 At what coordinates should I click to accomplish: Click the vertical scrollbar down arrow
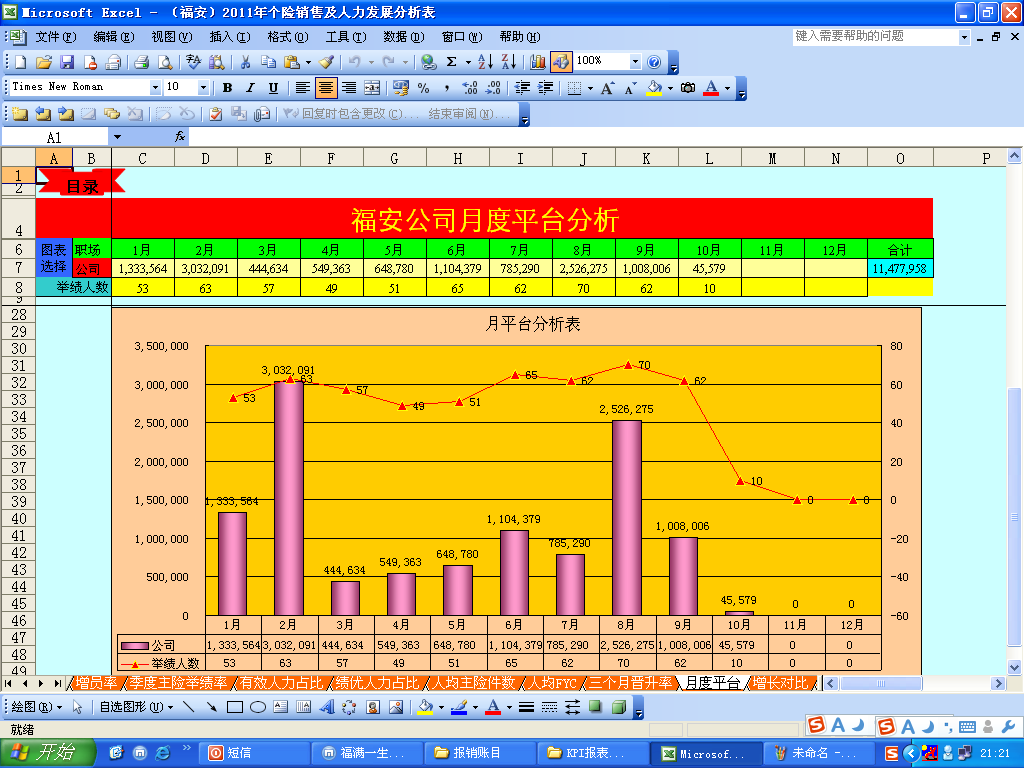tap(1014, 667)
